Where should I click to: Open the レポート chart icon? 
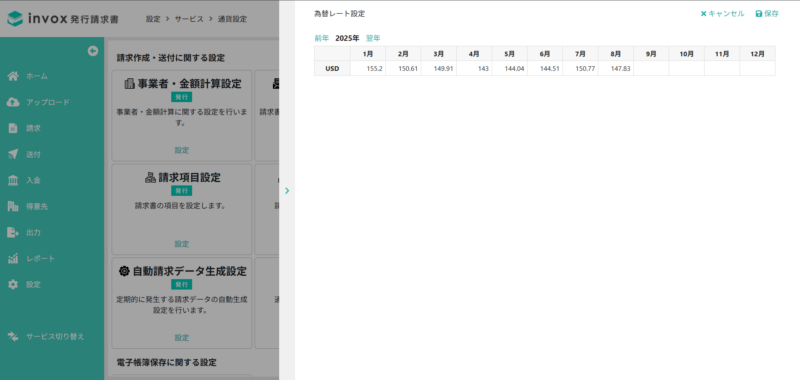click(x=13, y=258)
